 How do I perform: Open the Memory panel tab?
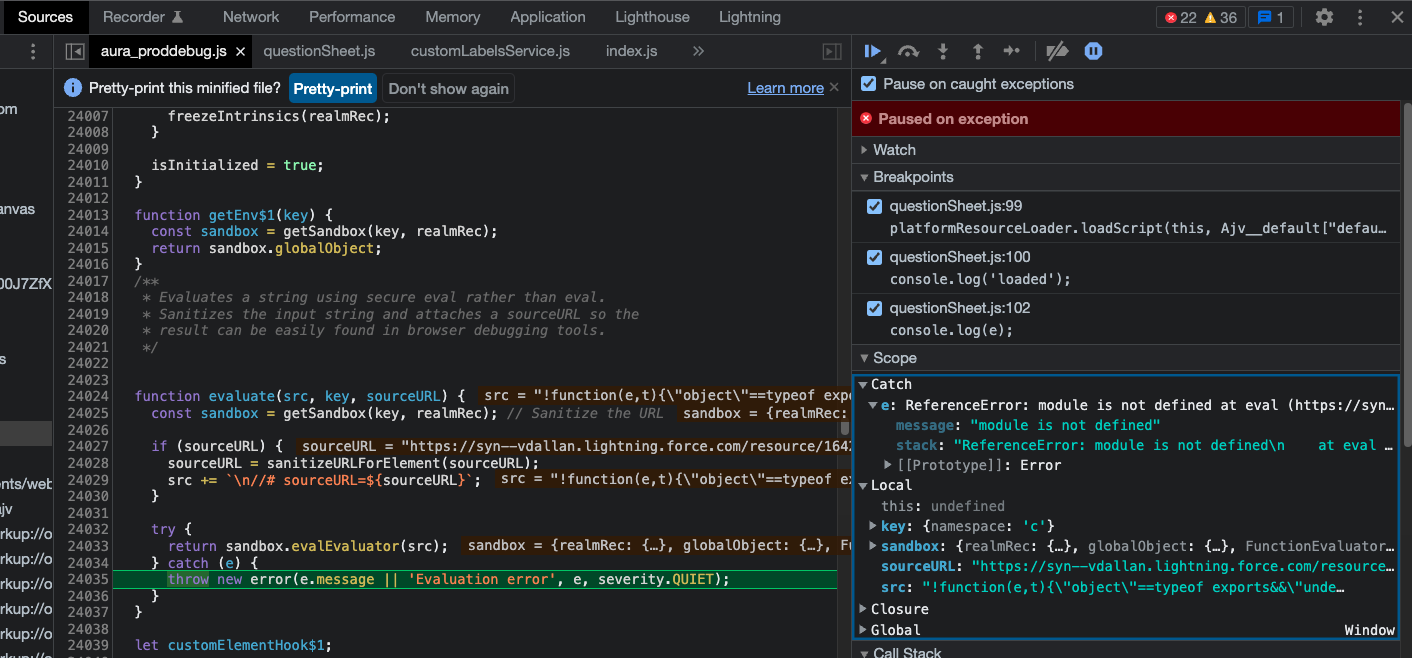(453, 17)
